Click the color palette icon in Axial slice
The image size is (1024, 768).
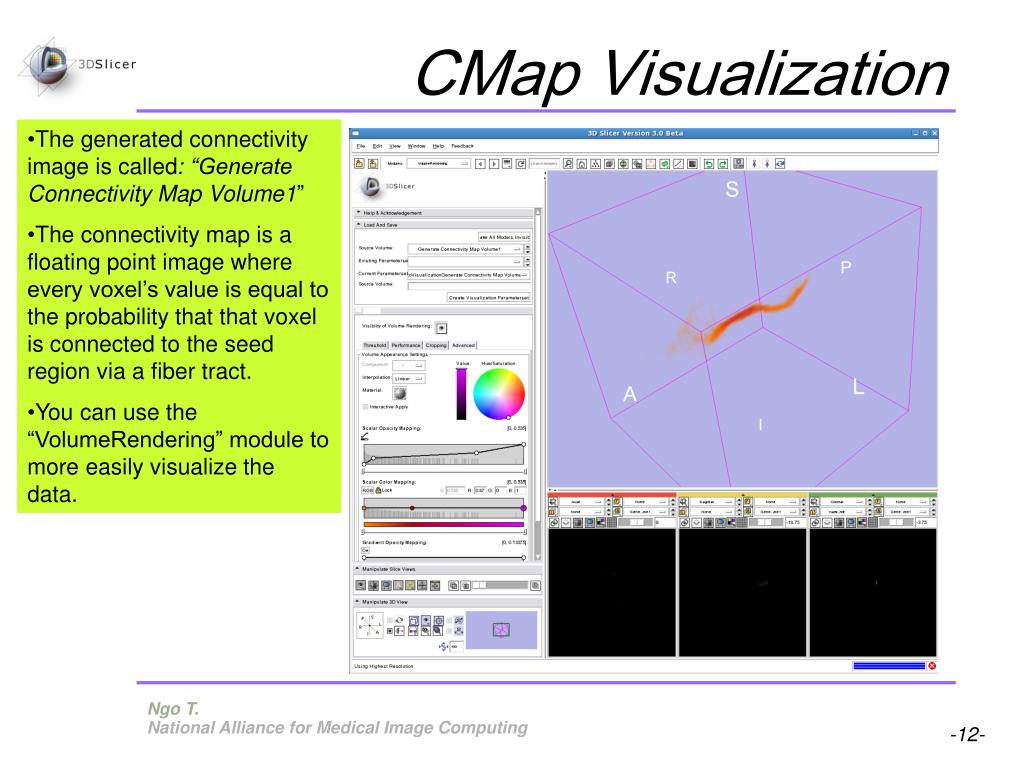(x=601, y=522)
